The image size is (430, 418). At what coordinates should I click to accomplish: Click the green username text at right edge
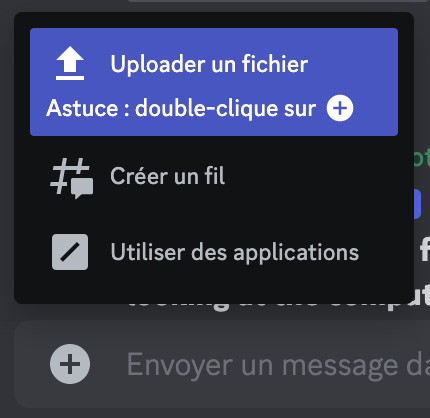[x=422, y=159]
